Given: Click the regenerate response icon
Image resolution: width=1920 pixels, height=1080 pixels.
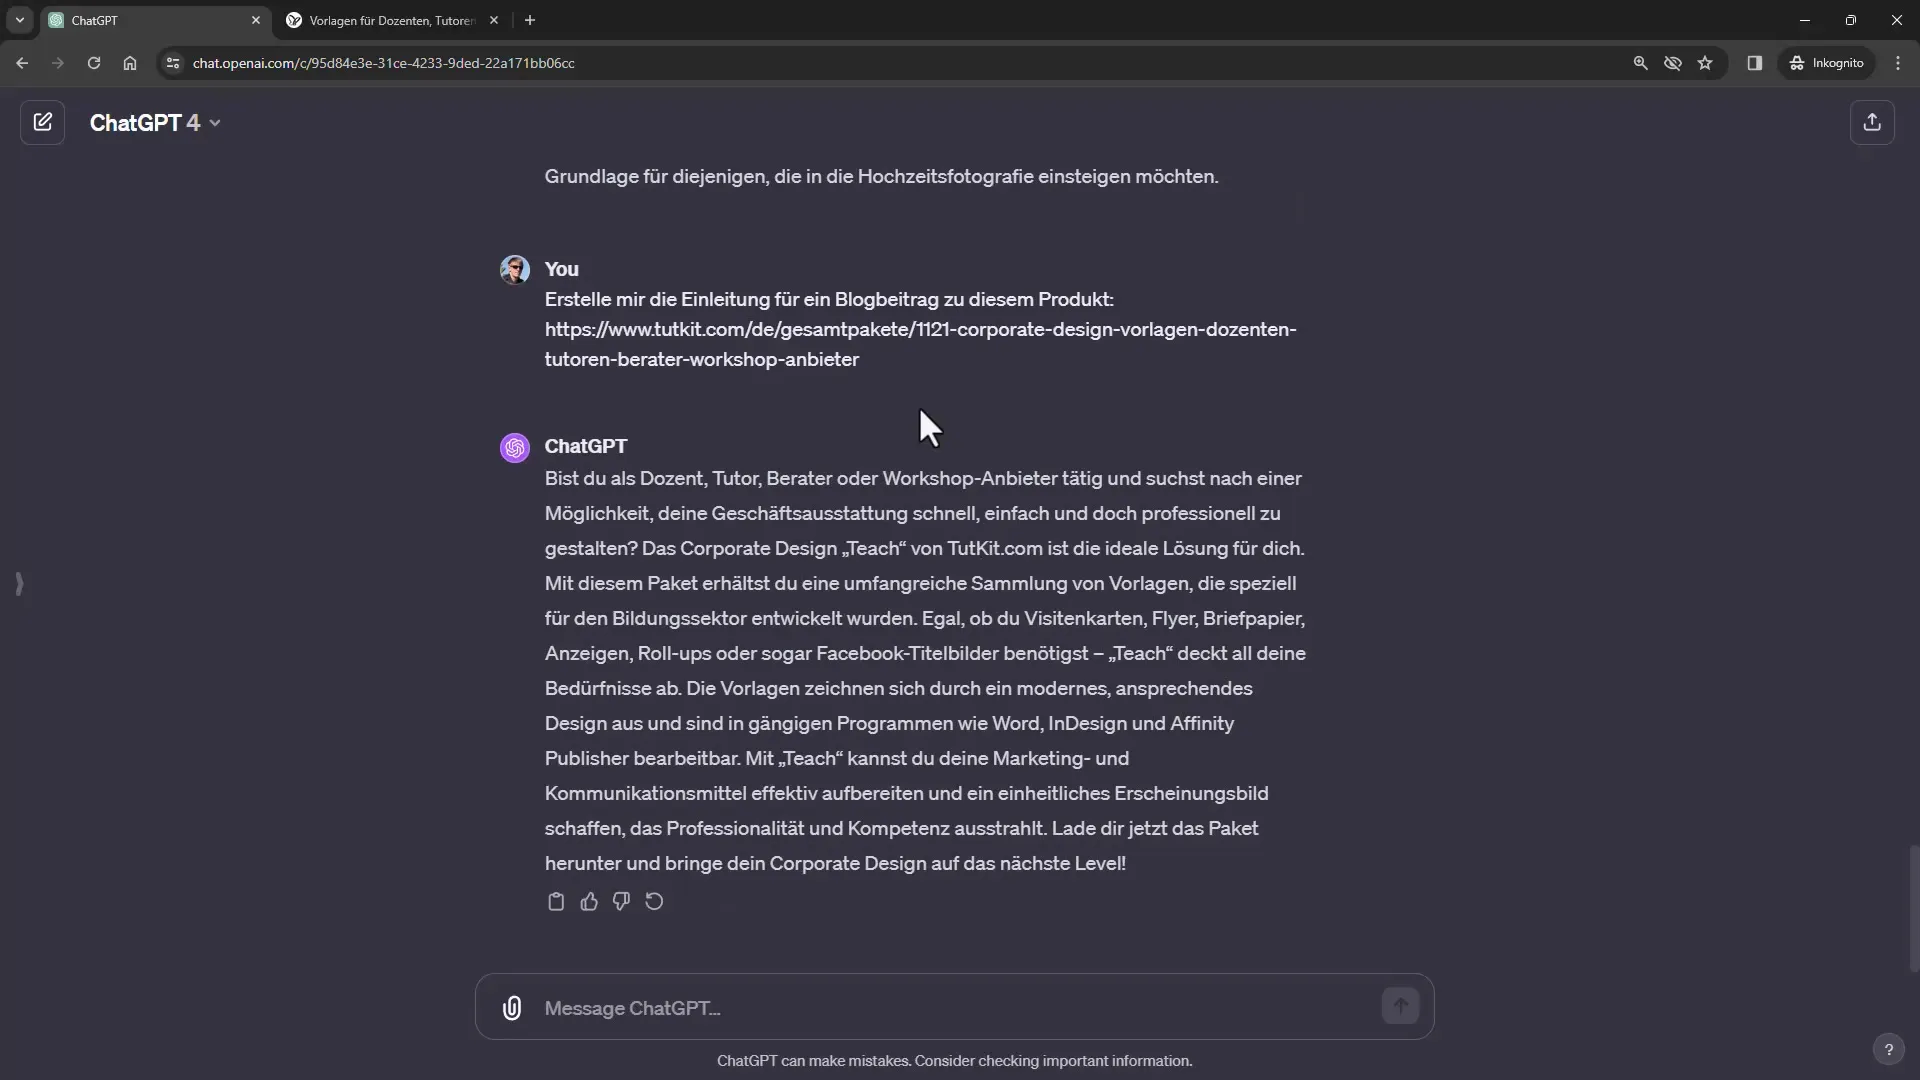Looking at the screenshot, I should [654, 901].
